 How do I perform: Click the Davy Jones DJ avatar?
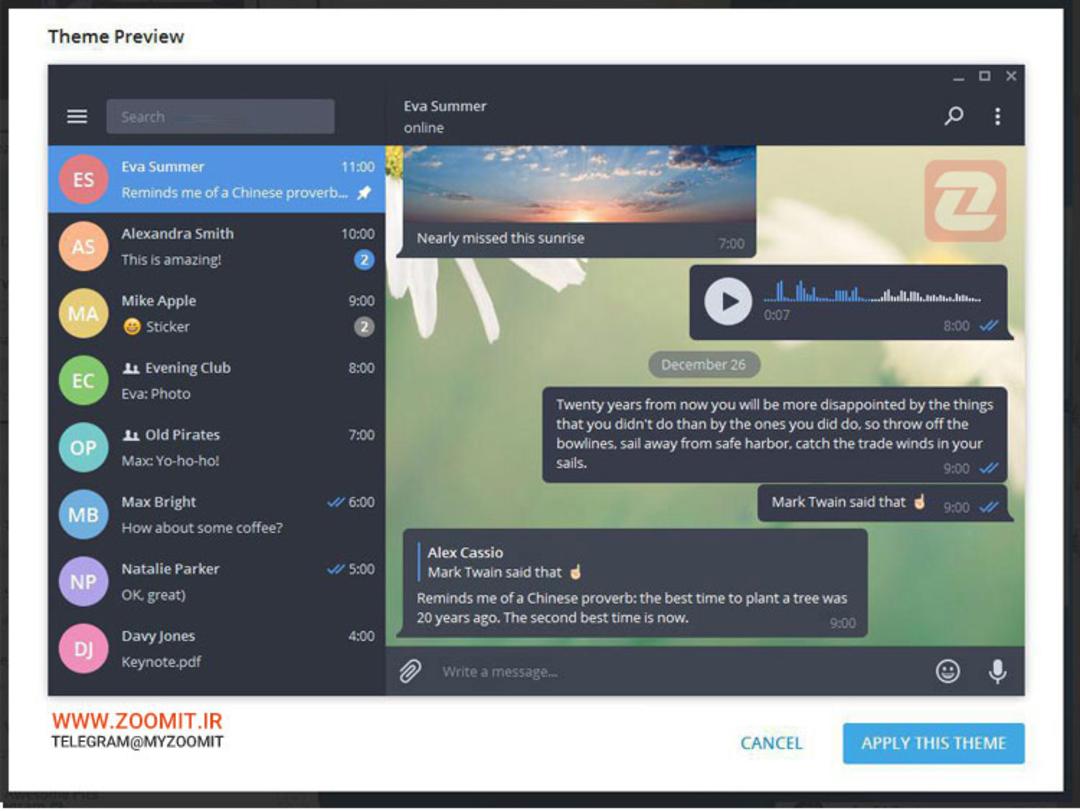(x=83, y=648)
